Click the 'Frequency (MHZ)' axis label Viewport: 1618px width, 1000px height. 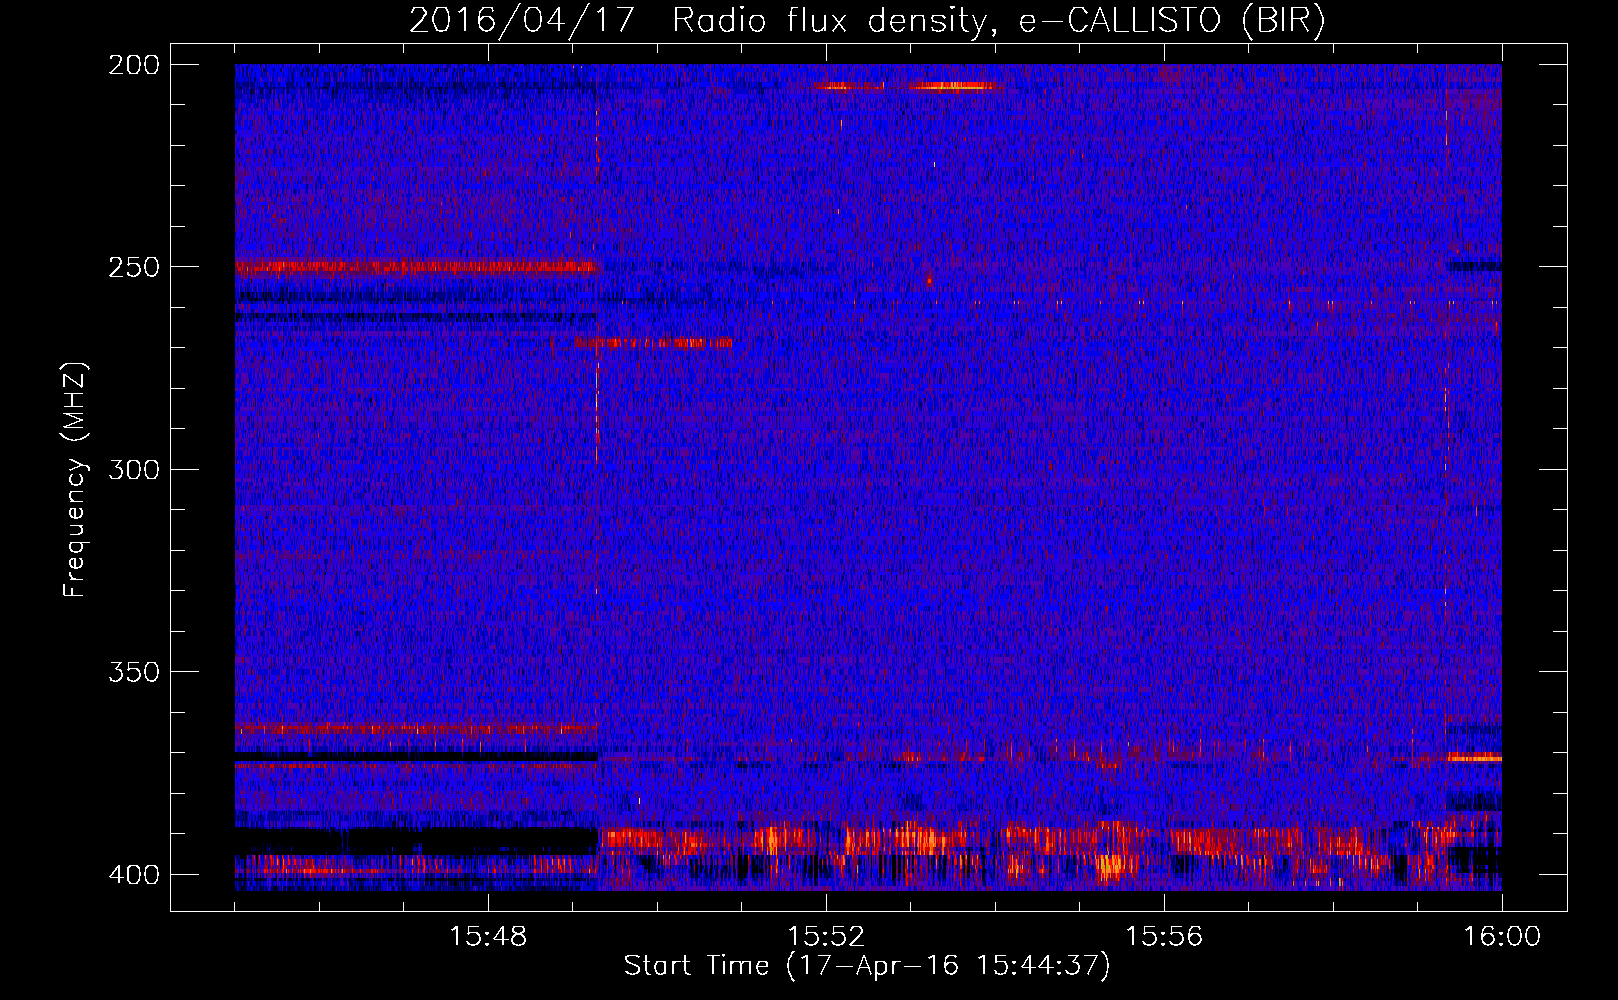click(75, 479)
